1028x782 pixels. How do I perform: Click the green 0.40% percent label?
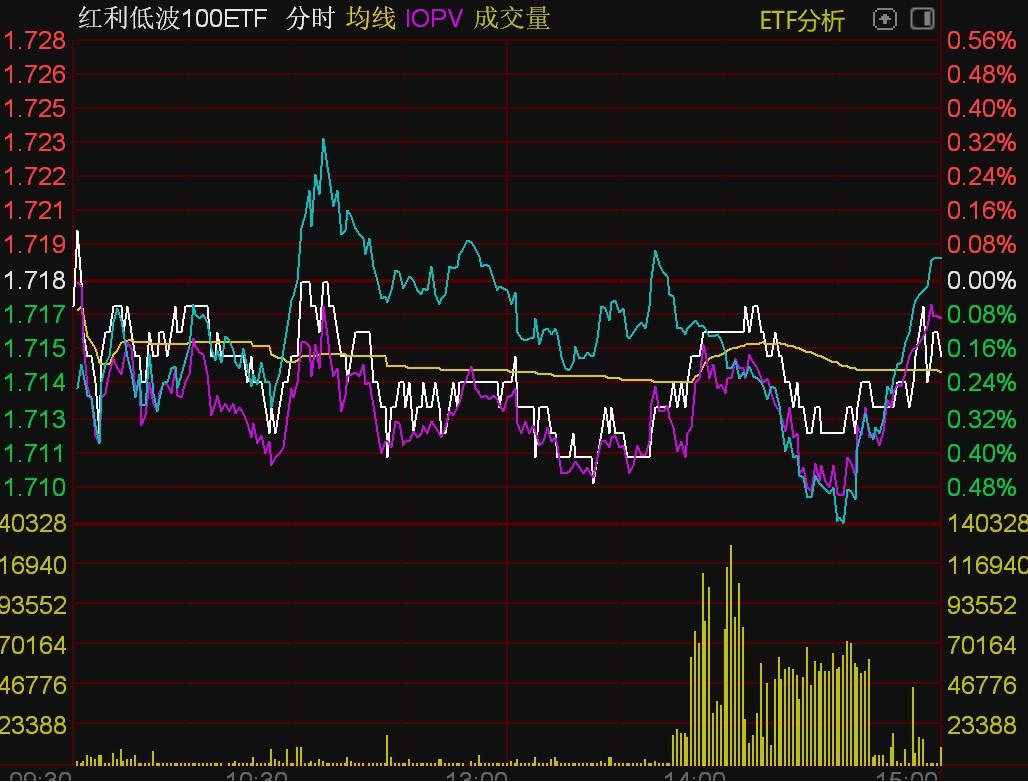[x=981, y=453]
